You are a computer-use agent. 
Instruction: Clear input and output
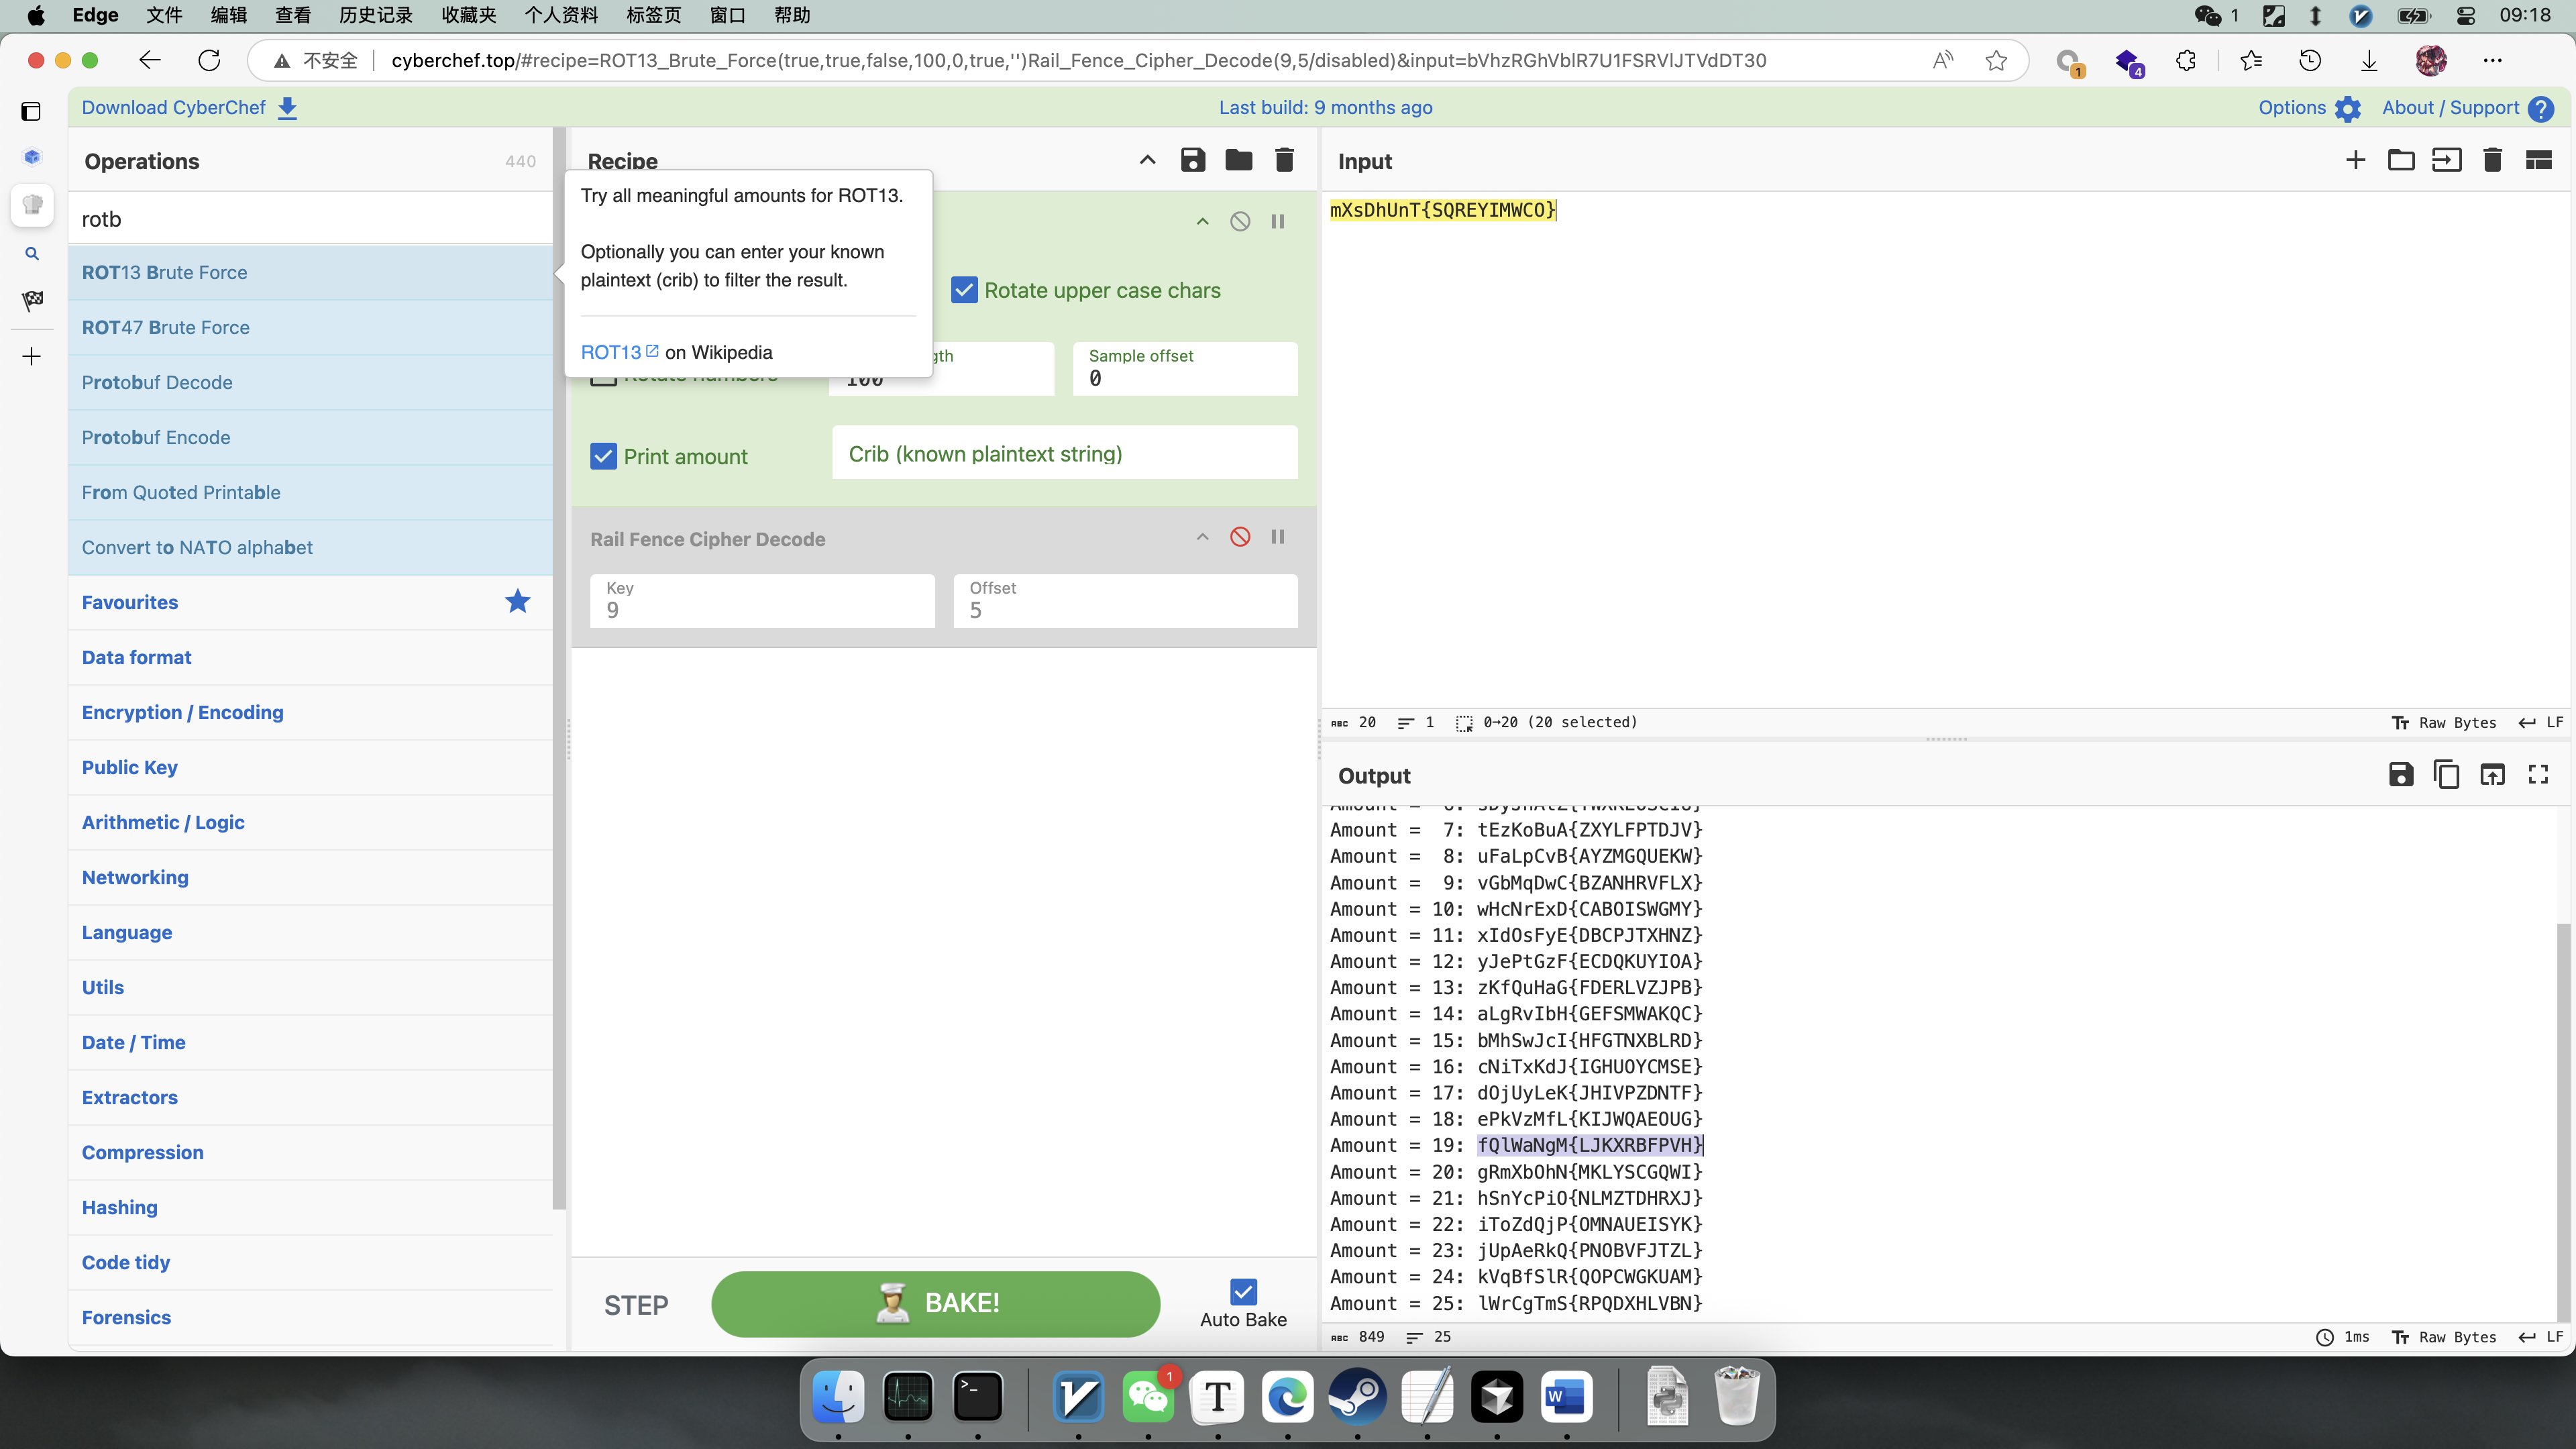coord(2493,161)
